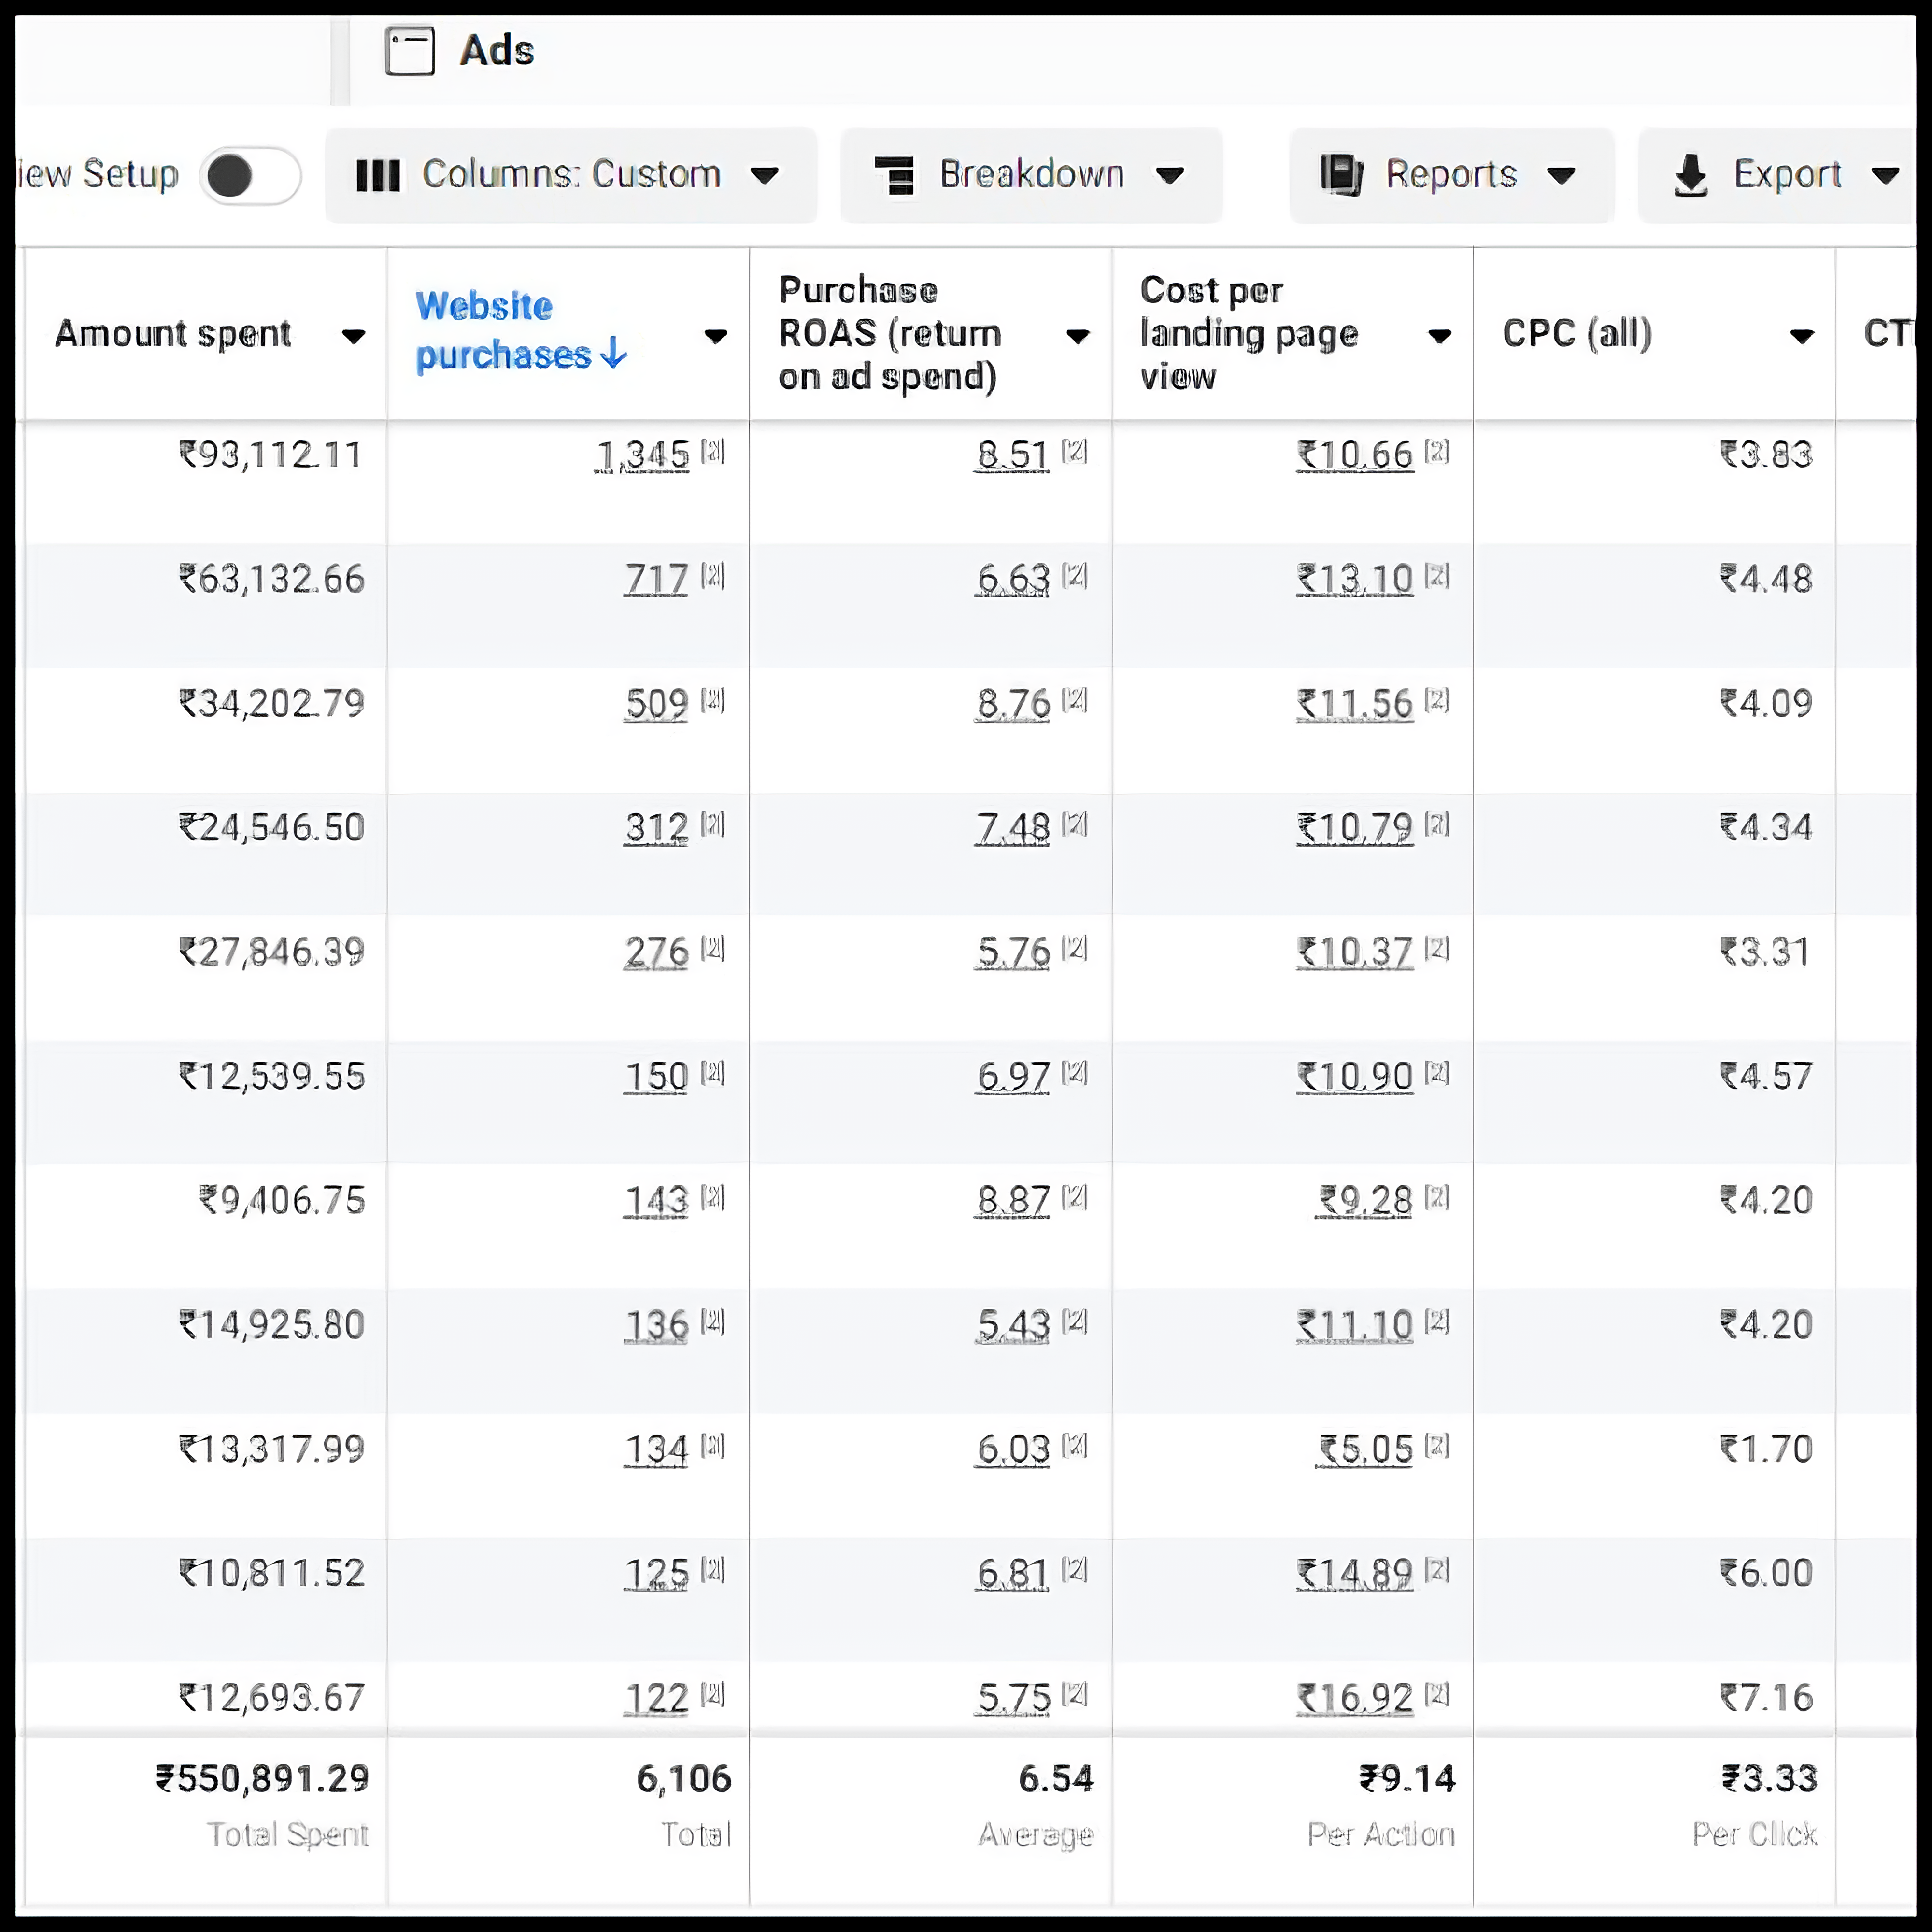Click the Ads tab
The width and height of the screenshot is (1932, 1932).
461,50
